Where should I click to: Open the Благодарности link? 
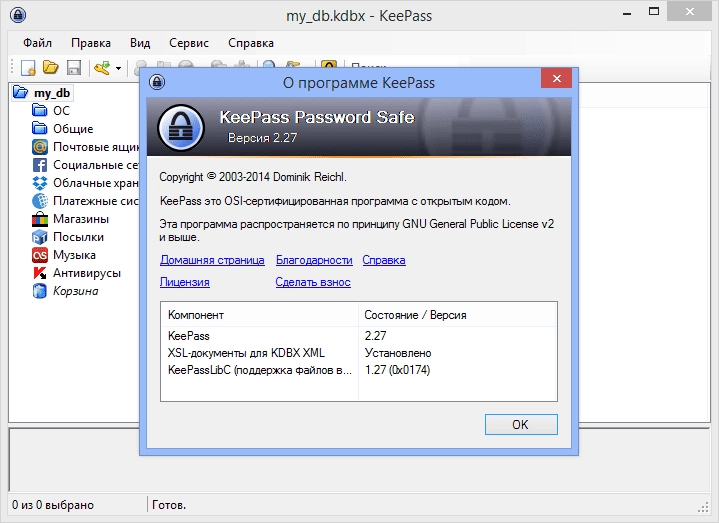click(x=314, y=260)
